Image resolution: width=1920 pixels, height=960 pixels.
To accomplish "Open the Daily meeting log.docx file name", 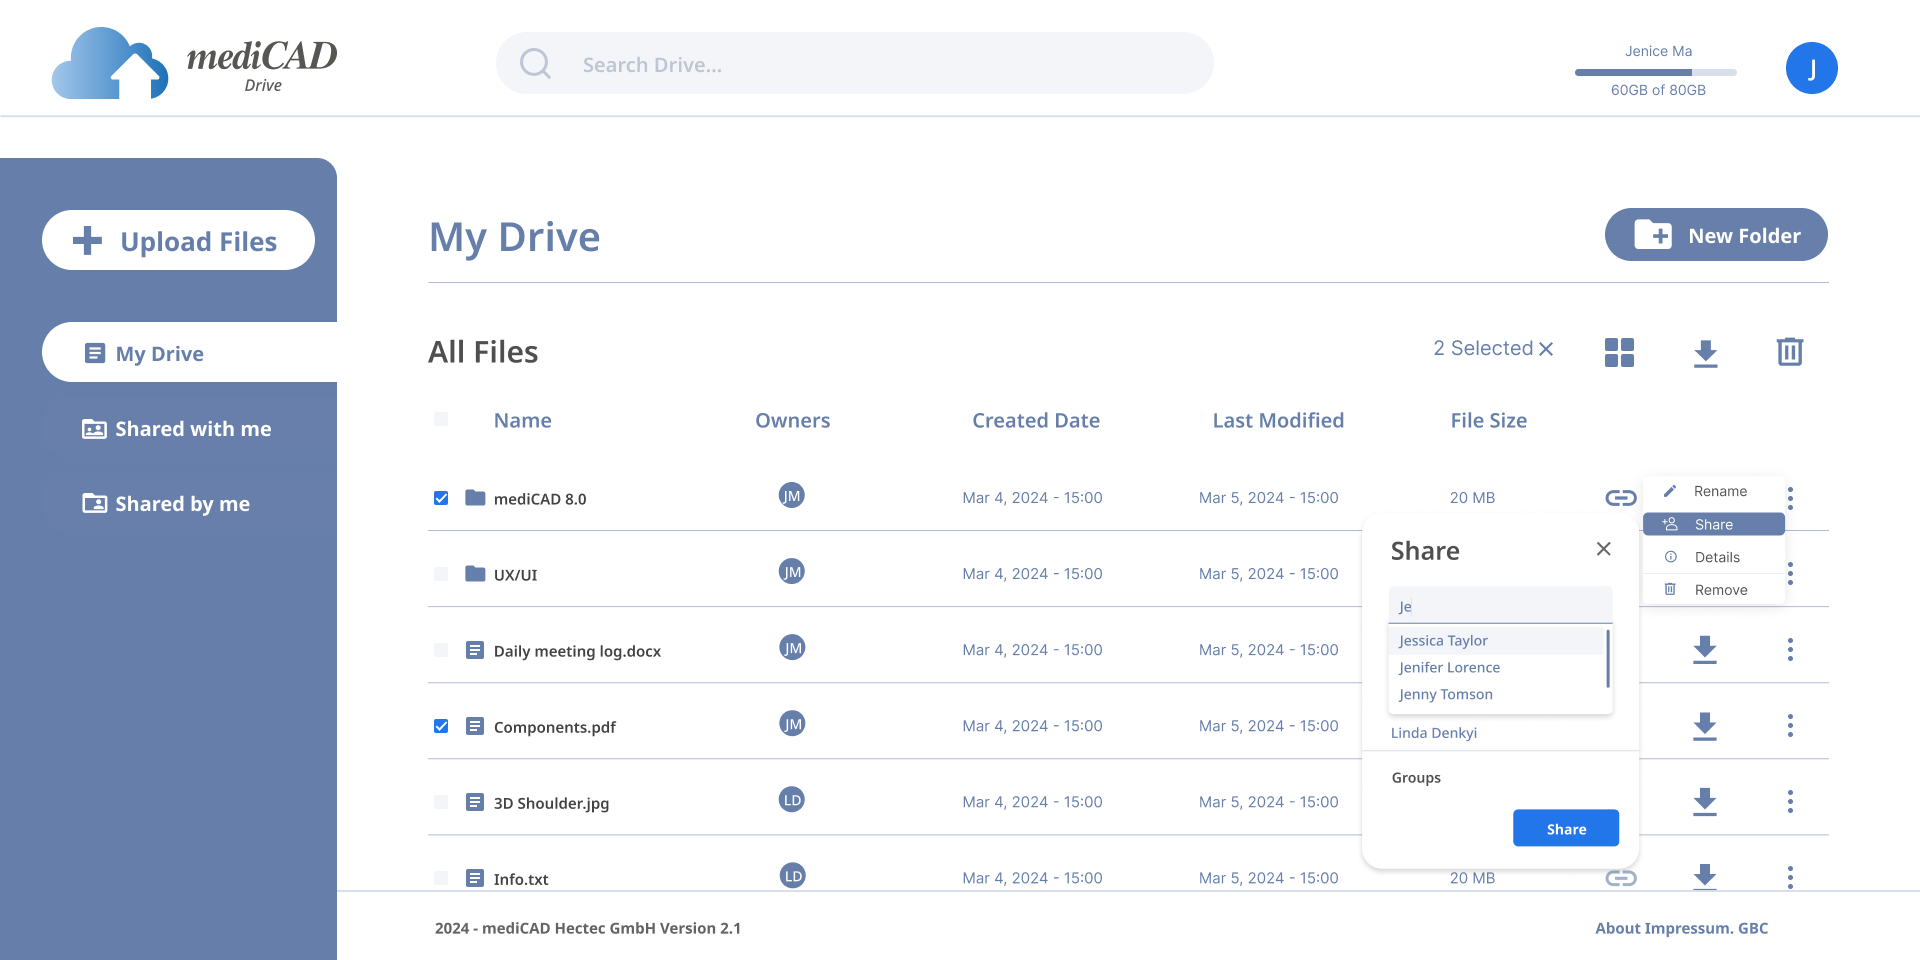I will (x=577, y=651).
